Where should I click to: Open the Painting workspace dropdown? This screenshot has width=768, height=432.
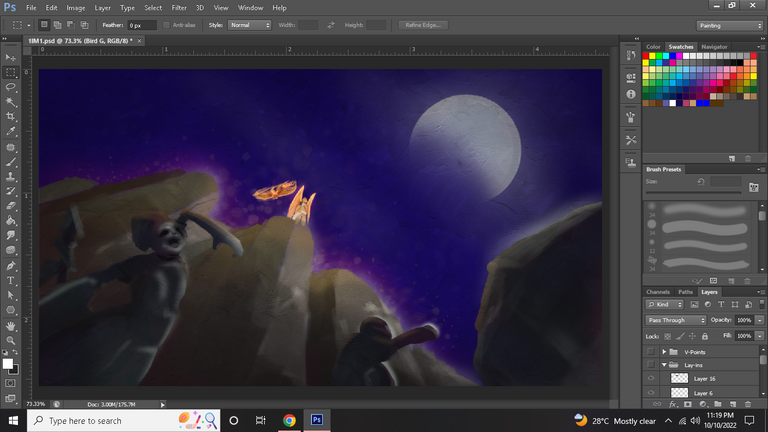pos(729,25)
